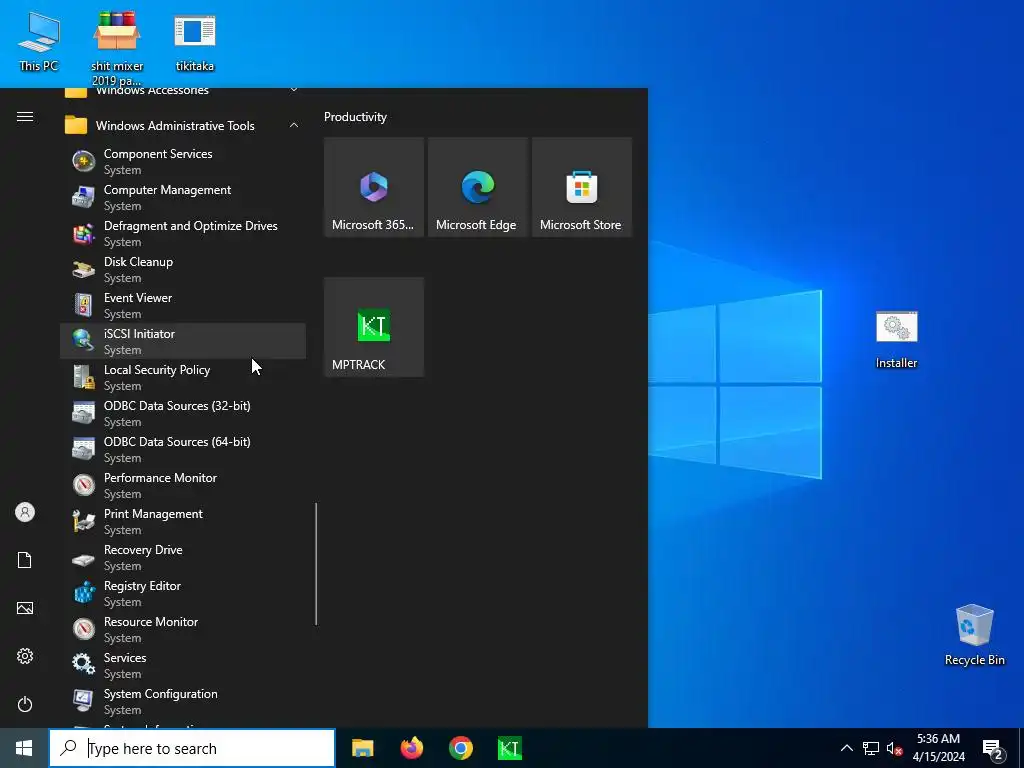This screenshot has width=1024, height=768.
Task: Open the Services console
Action: 183,665
